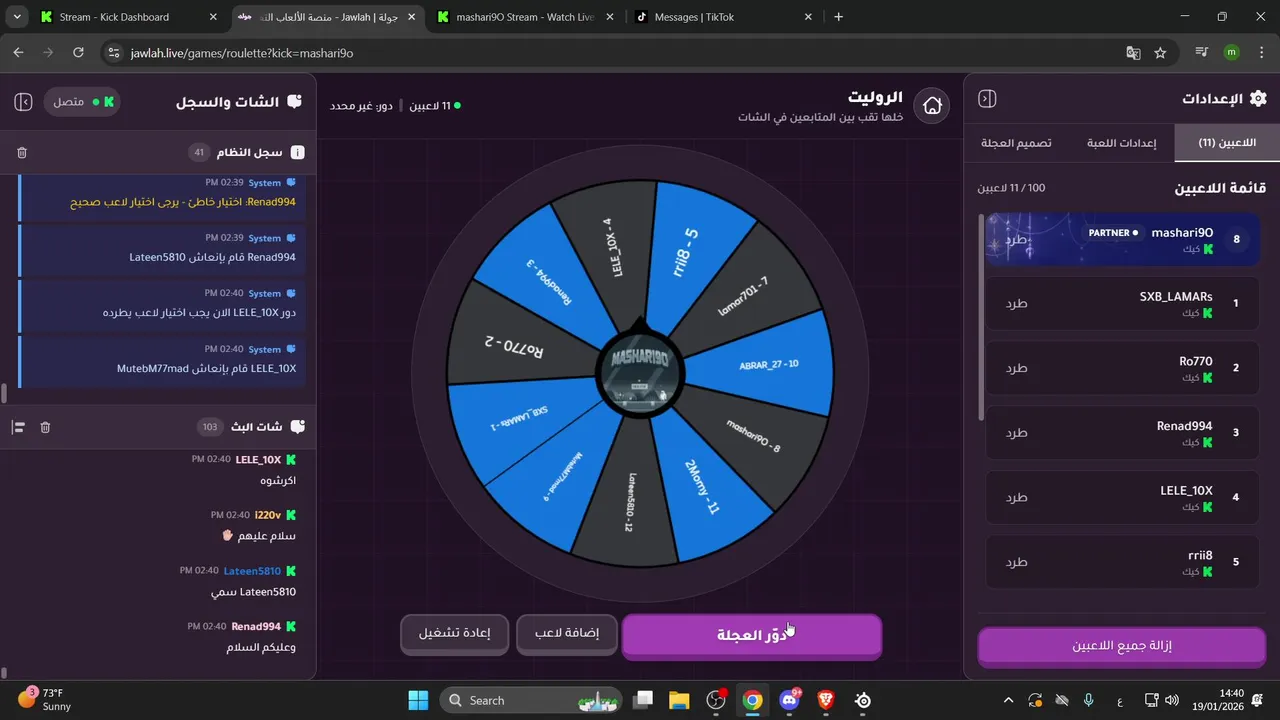Screen dimensions: 1280x720
Task: Open a new browser tab
Action: 838,17
